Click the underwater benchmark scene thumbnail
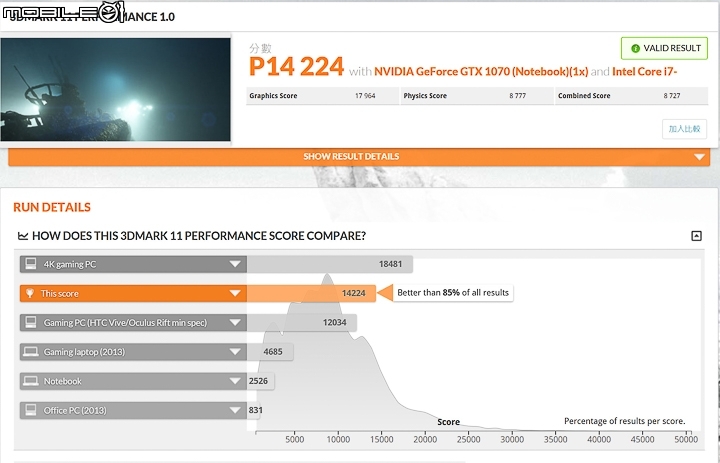Viewport: 720px width, 463px height. tap(115, 89)
